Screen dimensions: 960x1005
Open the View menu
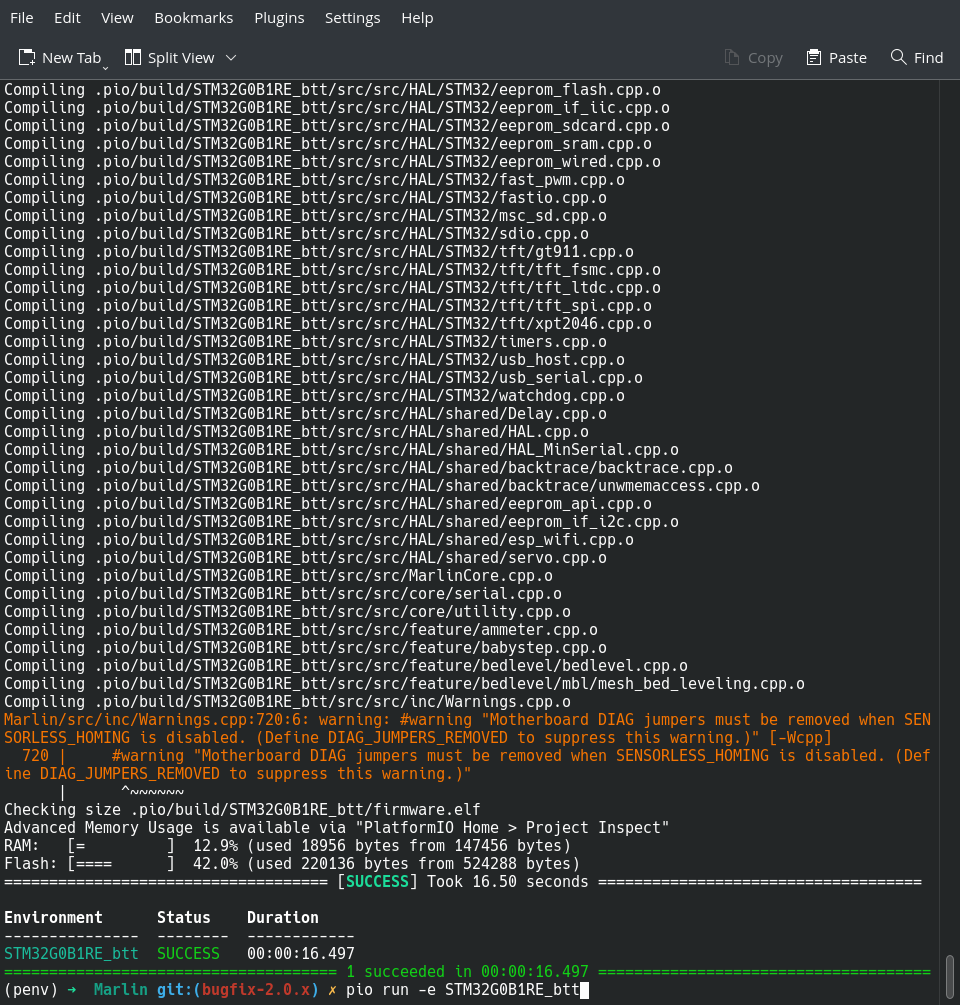[117, 18]
